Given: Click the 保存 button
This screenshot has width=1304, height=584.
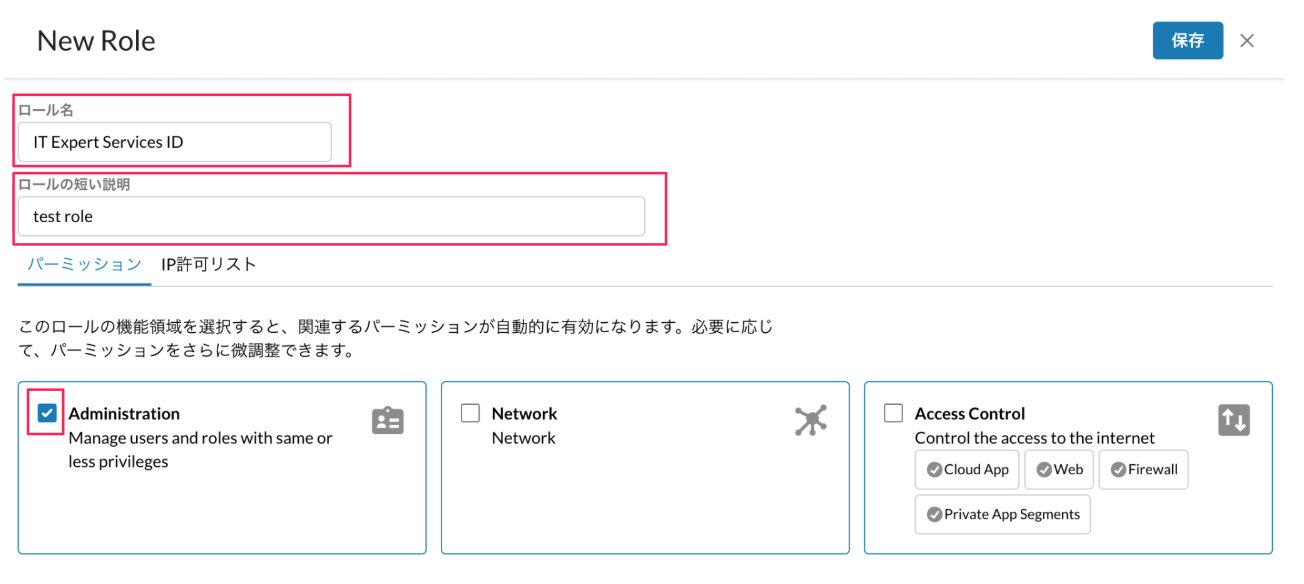Looking at the screenshot, I should [1188, 41].
